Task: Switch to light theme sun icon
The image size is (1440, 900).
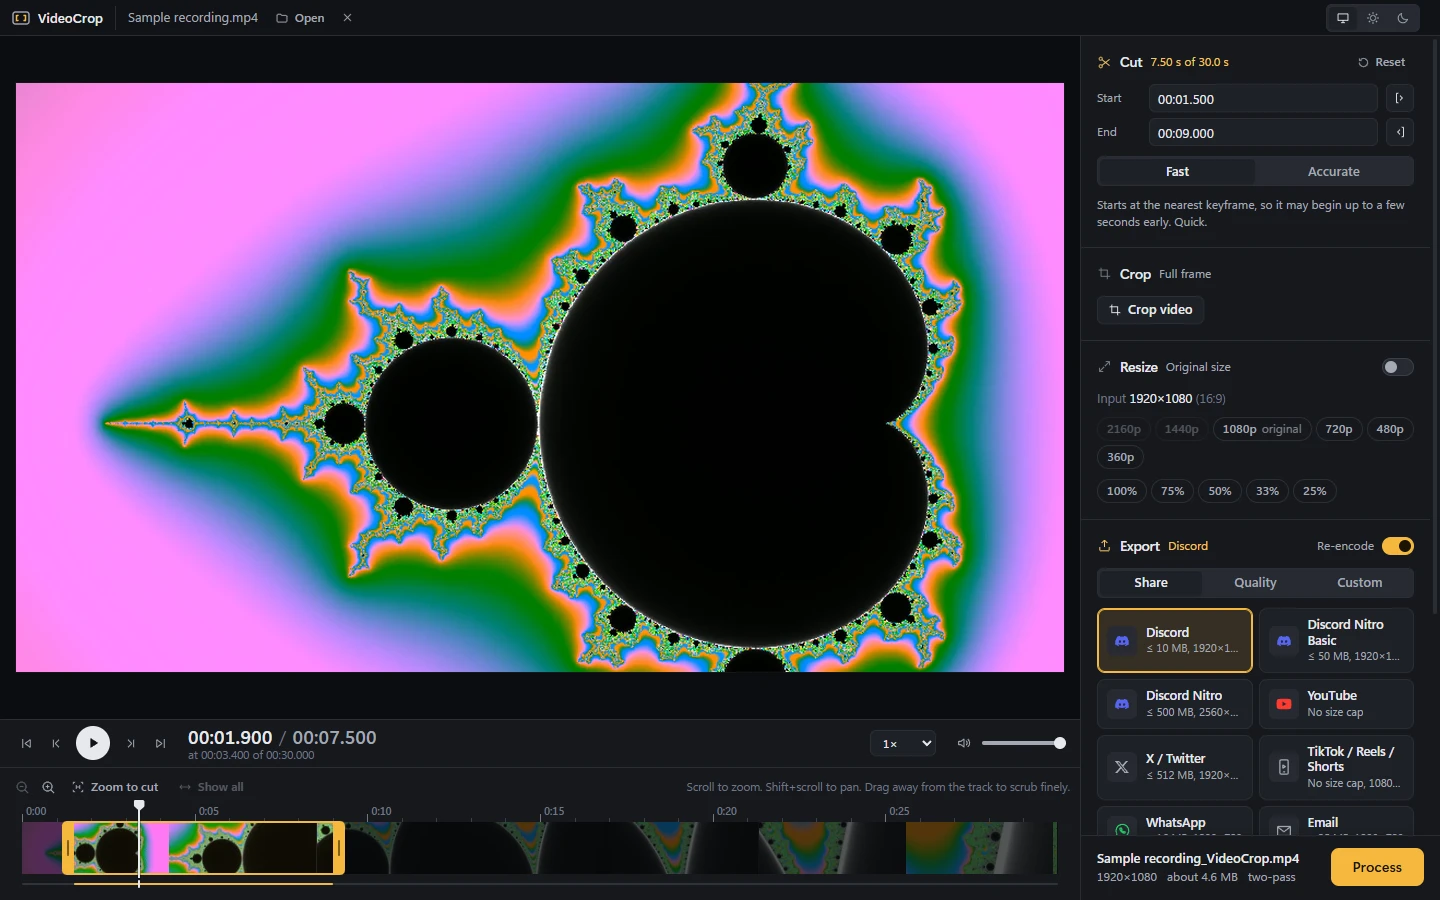Action: point(1373,18)
